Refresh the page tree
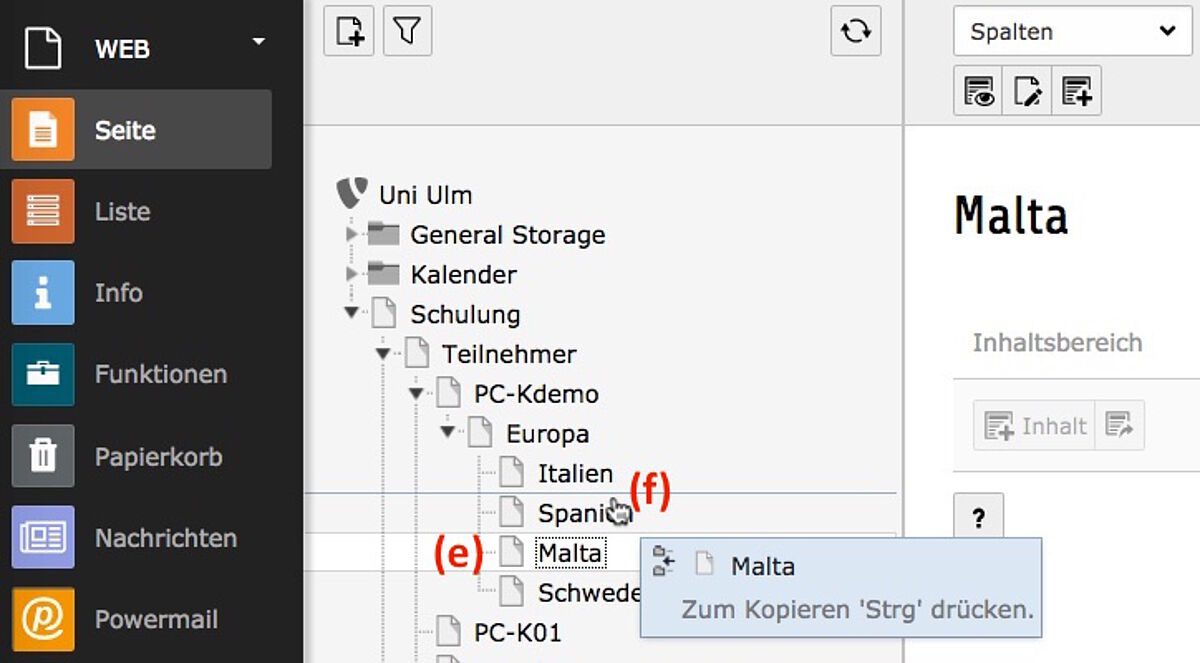This screenshot has height=663, width=1200. 856,31
